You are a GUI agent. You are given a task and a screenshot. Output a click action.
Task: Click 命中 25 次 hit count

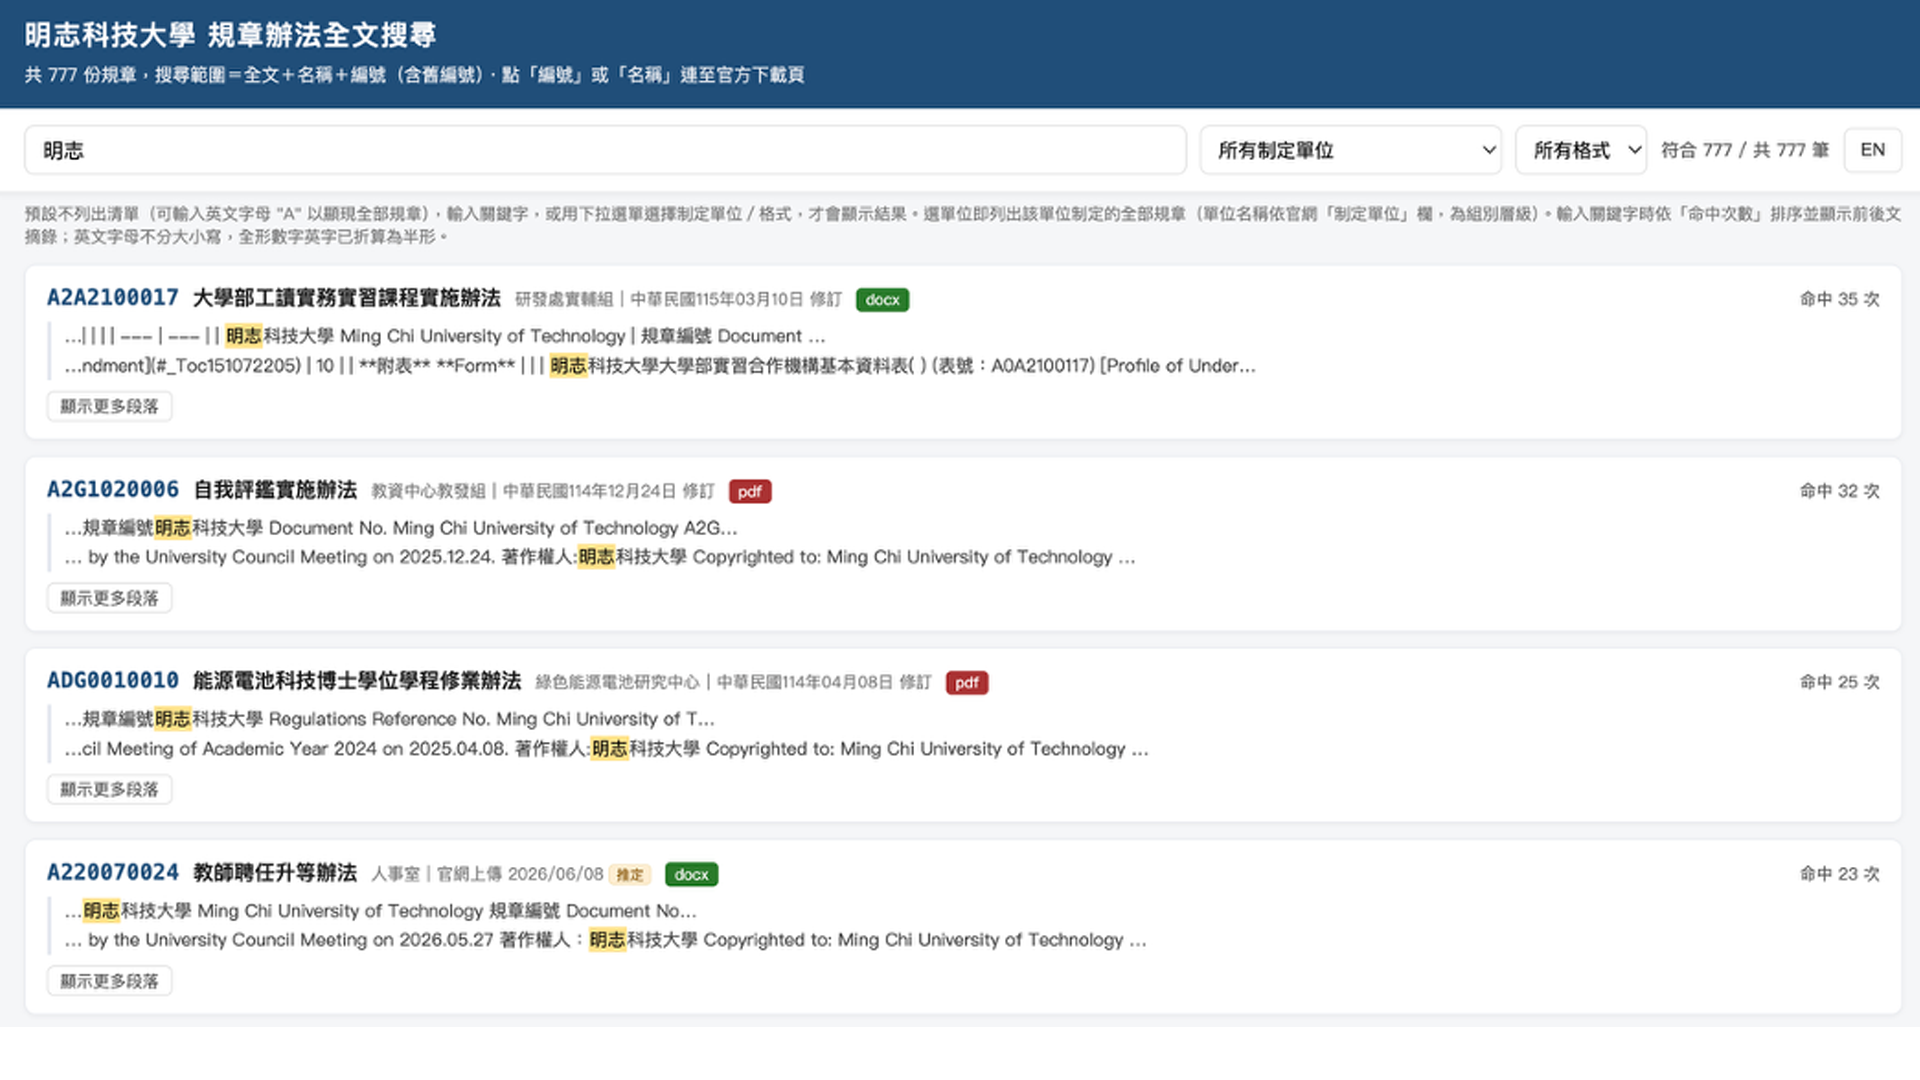(1840, 682)
